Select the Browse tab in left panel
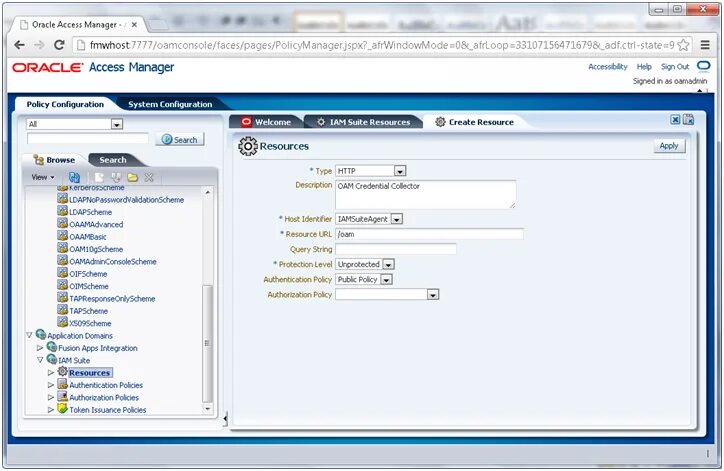 pyautogui.click(x=54, y=160)
